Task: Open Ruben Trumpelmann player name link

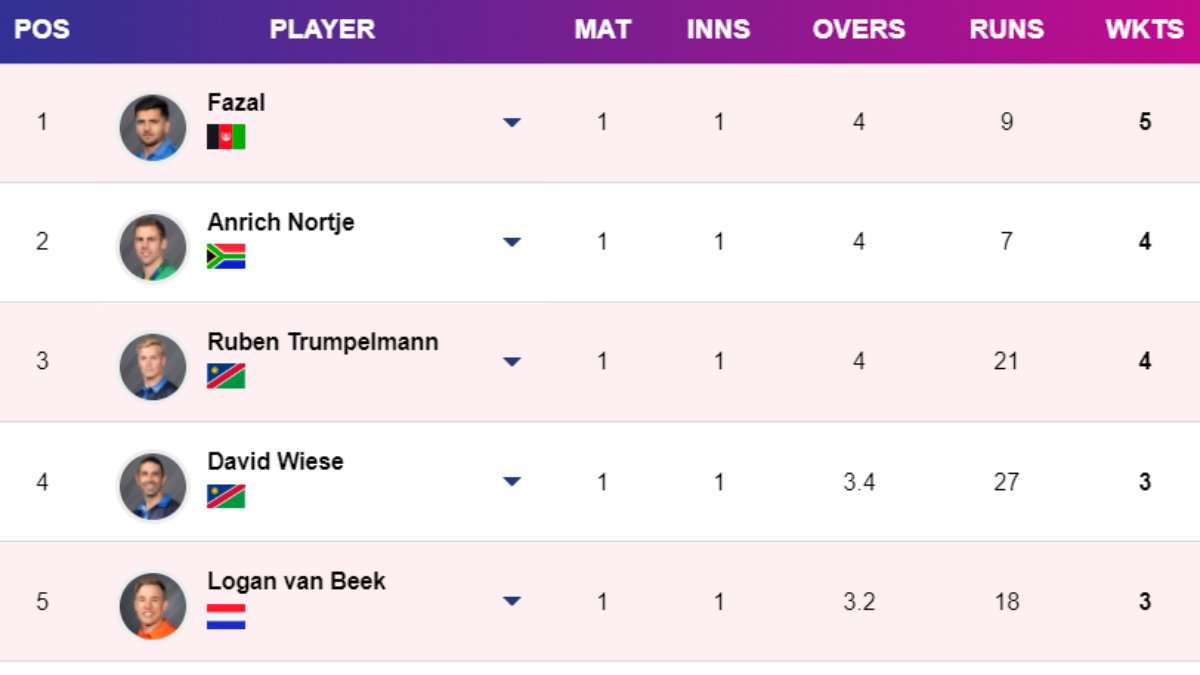Action: (323, 342)
